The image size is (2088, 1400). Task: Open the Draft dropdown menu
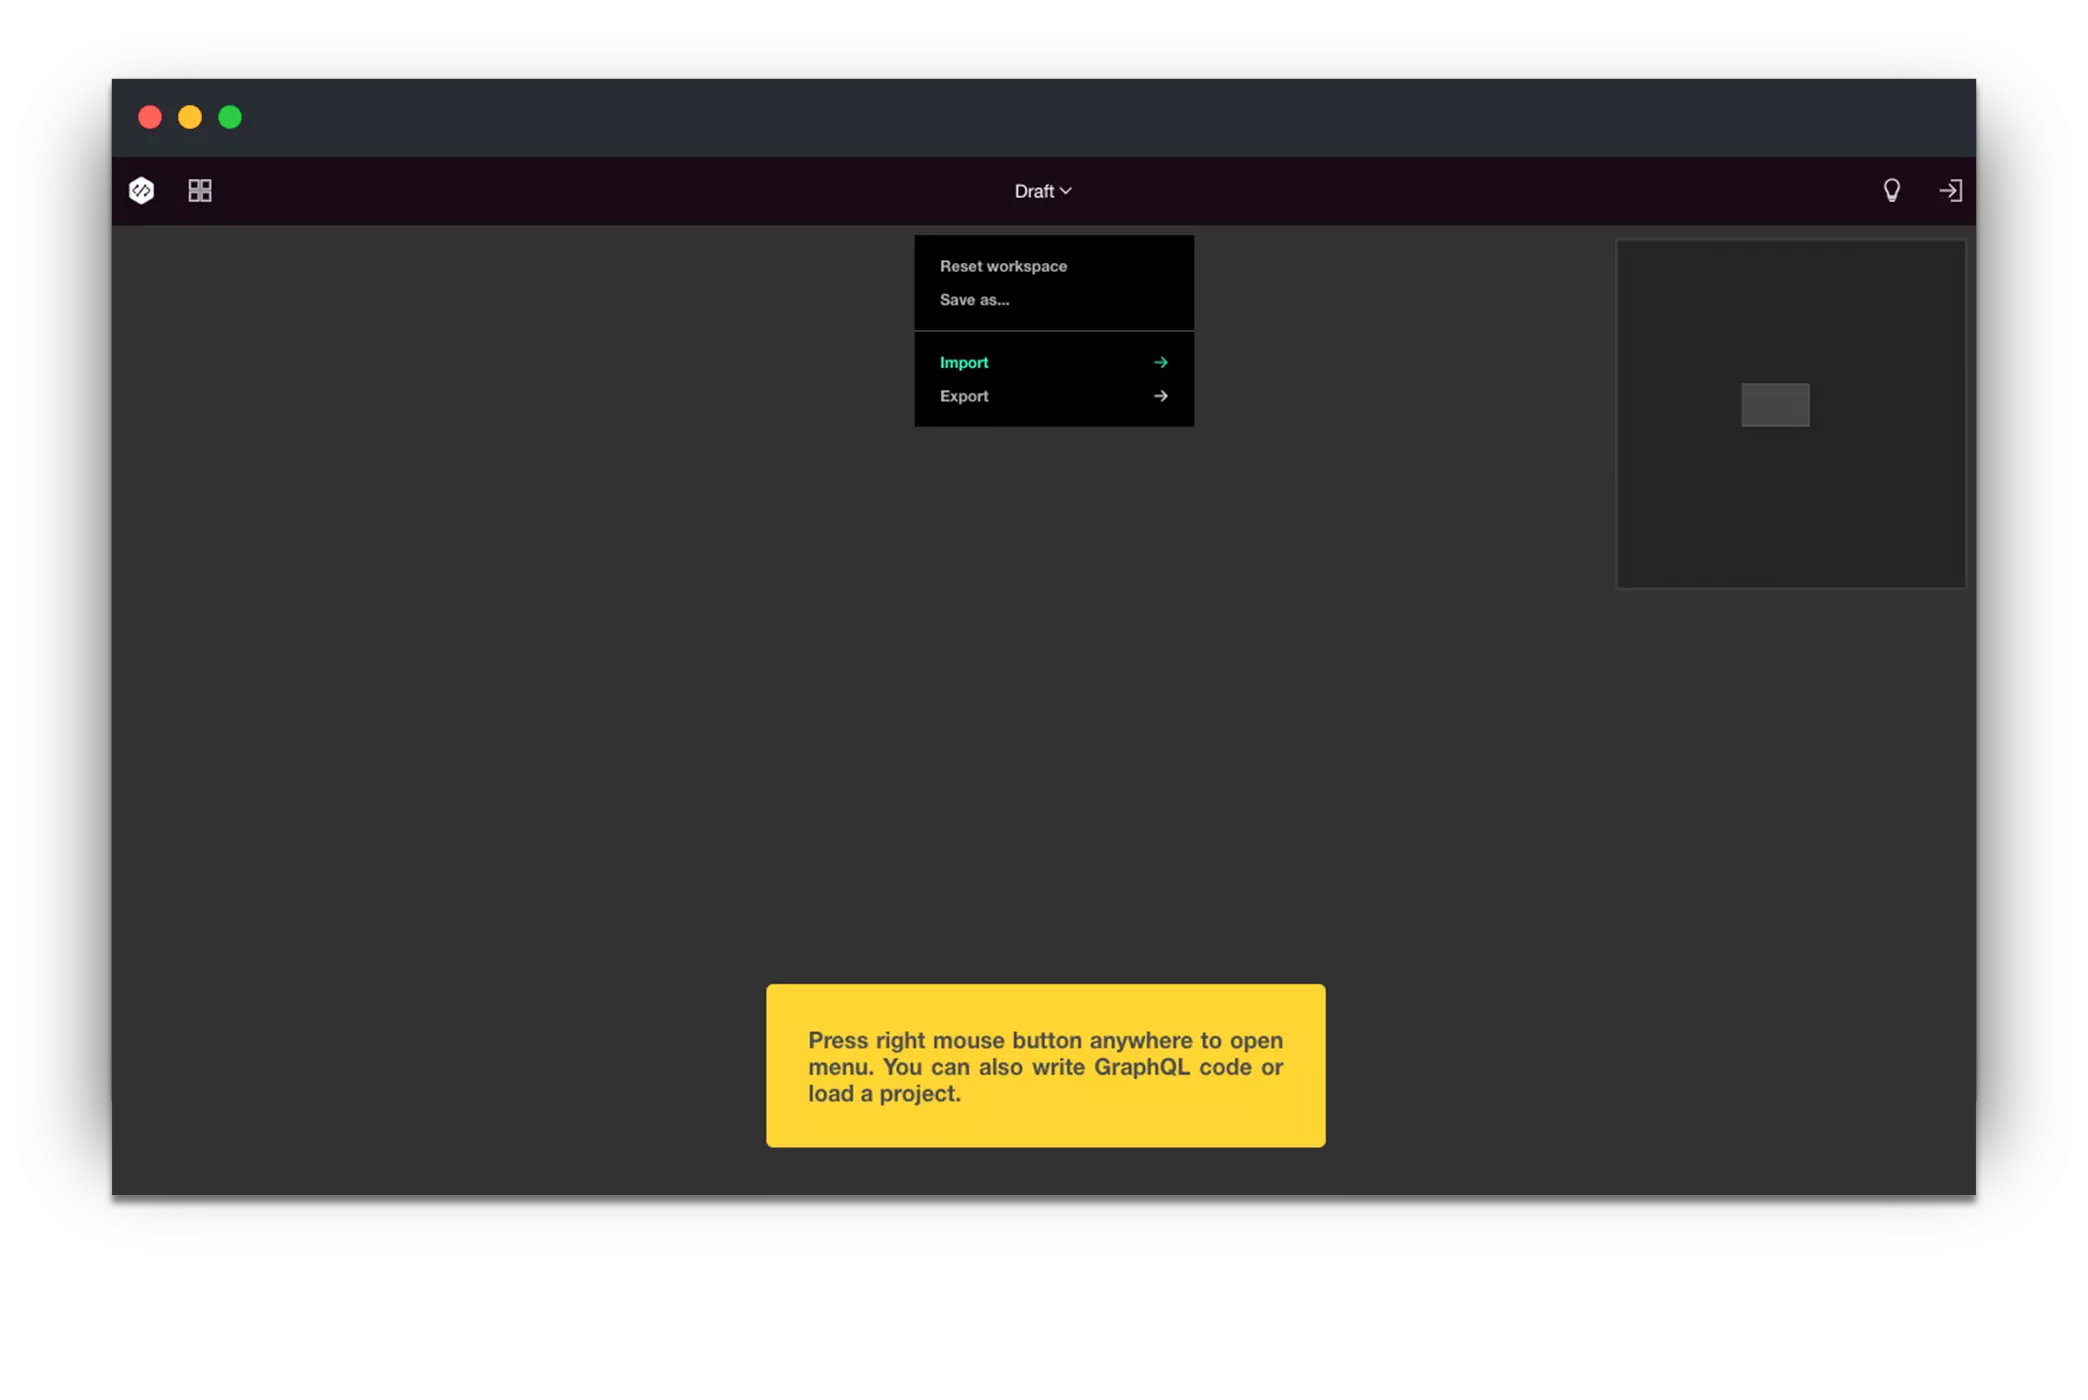pos(1043,191)
